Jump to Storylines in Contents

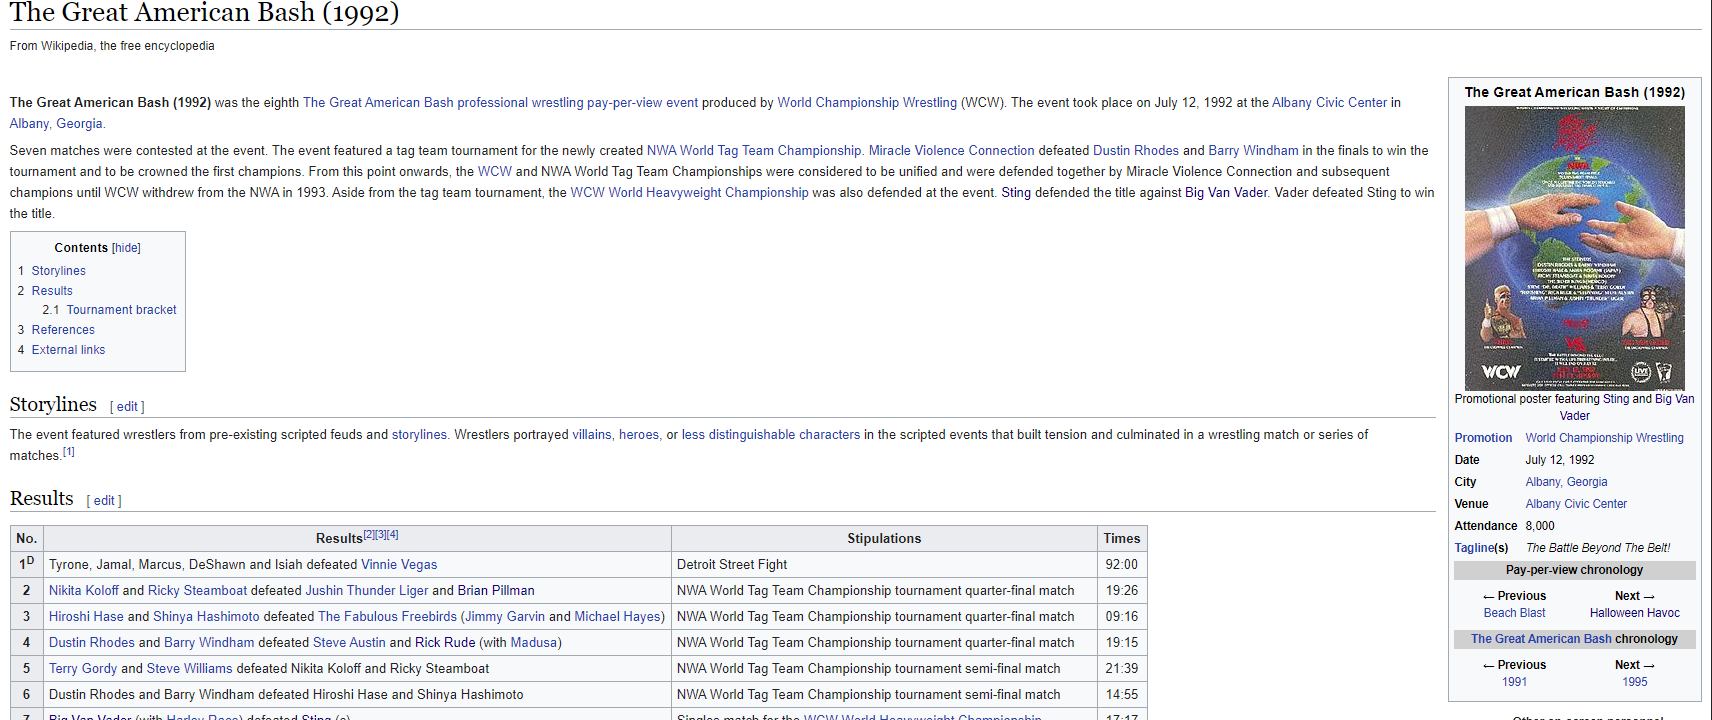(58, 271)
